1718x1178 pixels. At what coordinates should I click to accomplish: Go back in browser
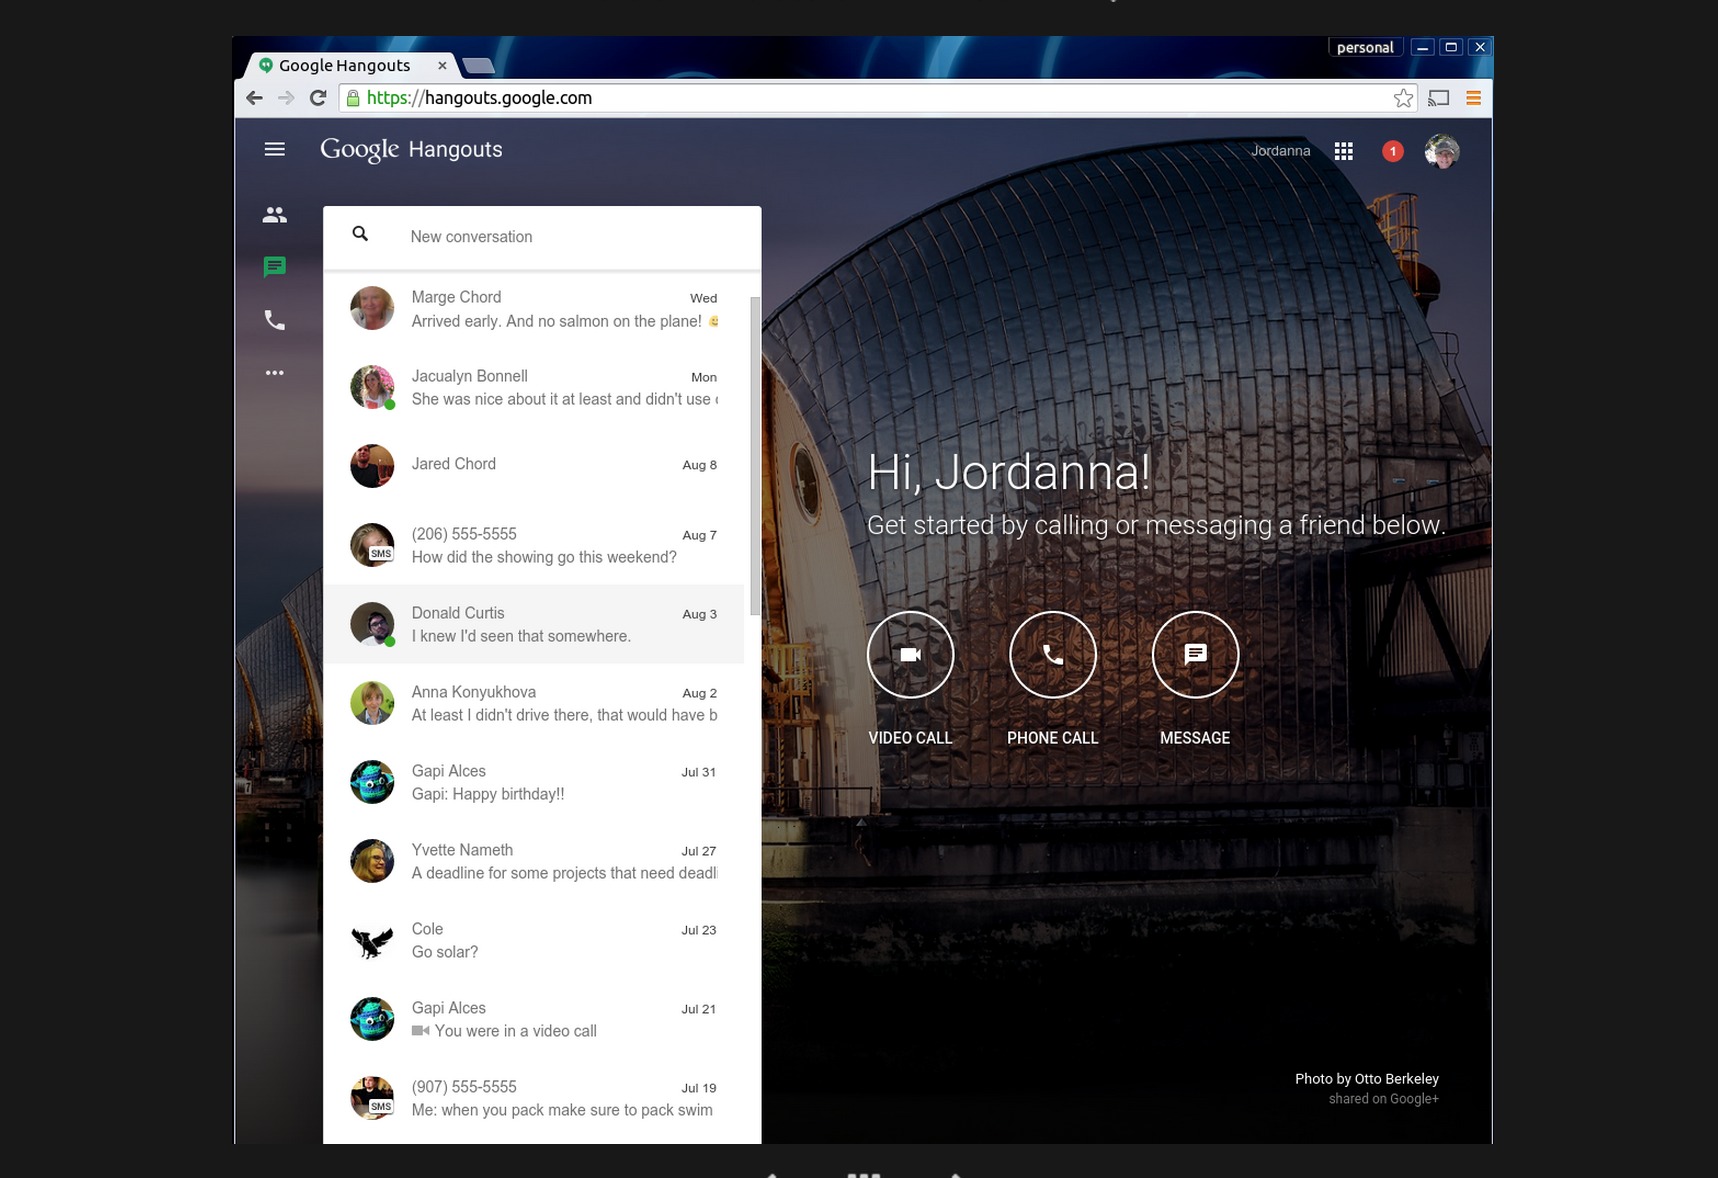(x=255, y=98)
